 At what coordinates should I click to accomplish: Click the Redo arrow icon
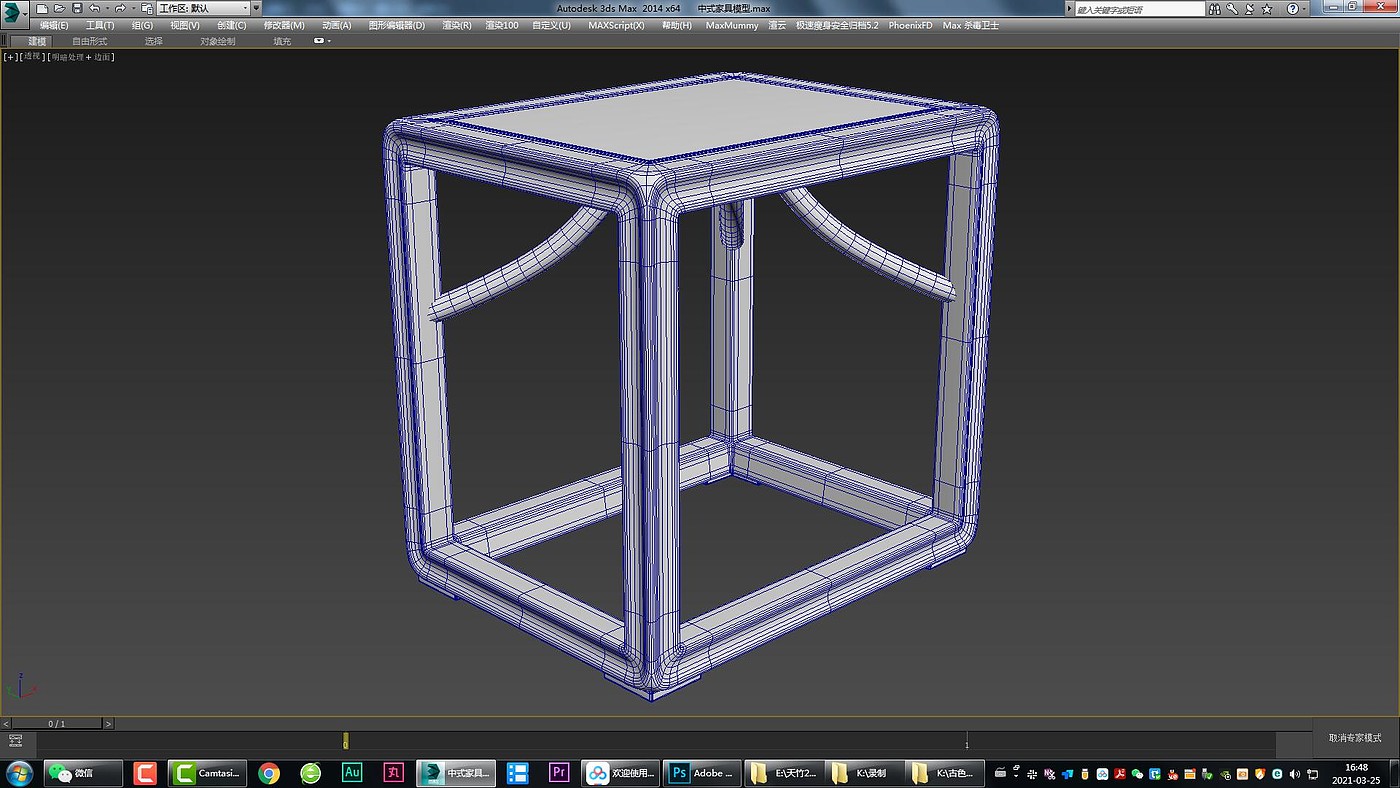120,8
